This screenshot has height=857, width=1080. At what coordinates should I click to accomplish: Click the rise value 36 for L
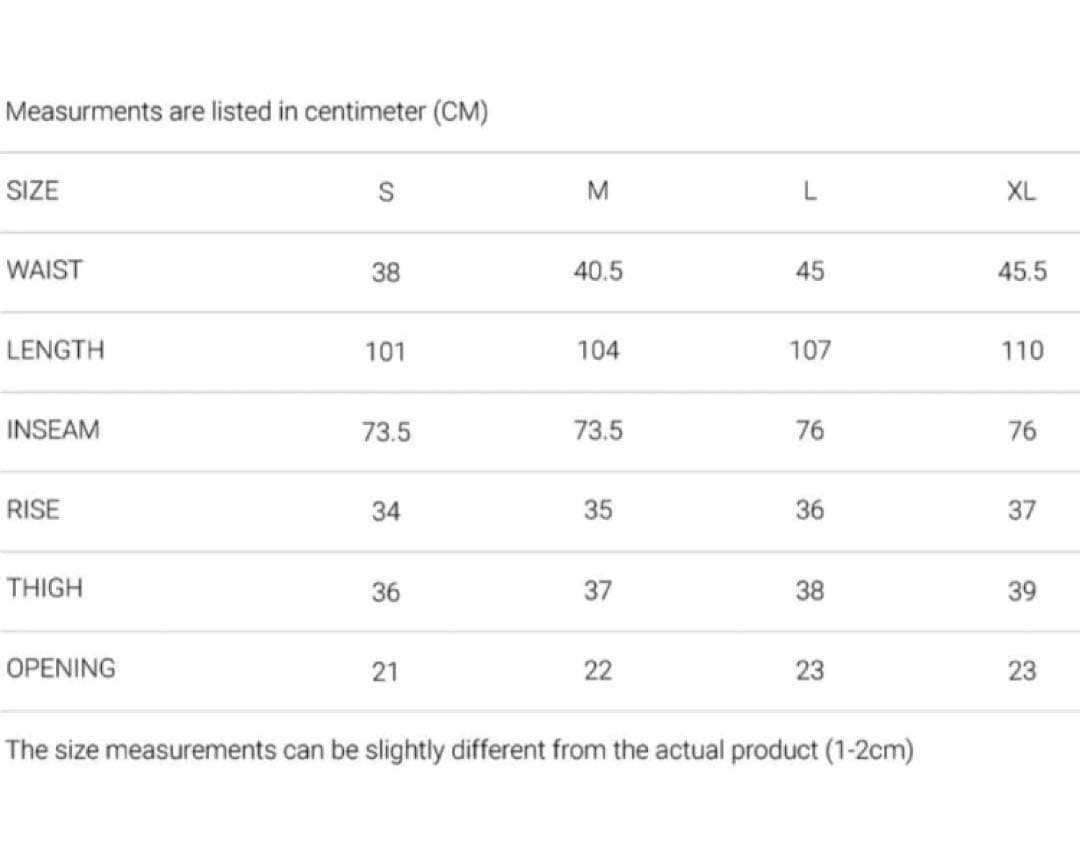pyautogui.click(x=810, y=511)
